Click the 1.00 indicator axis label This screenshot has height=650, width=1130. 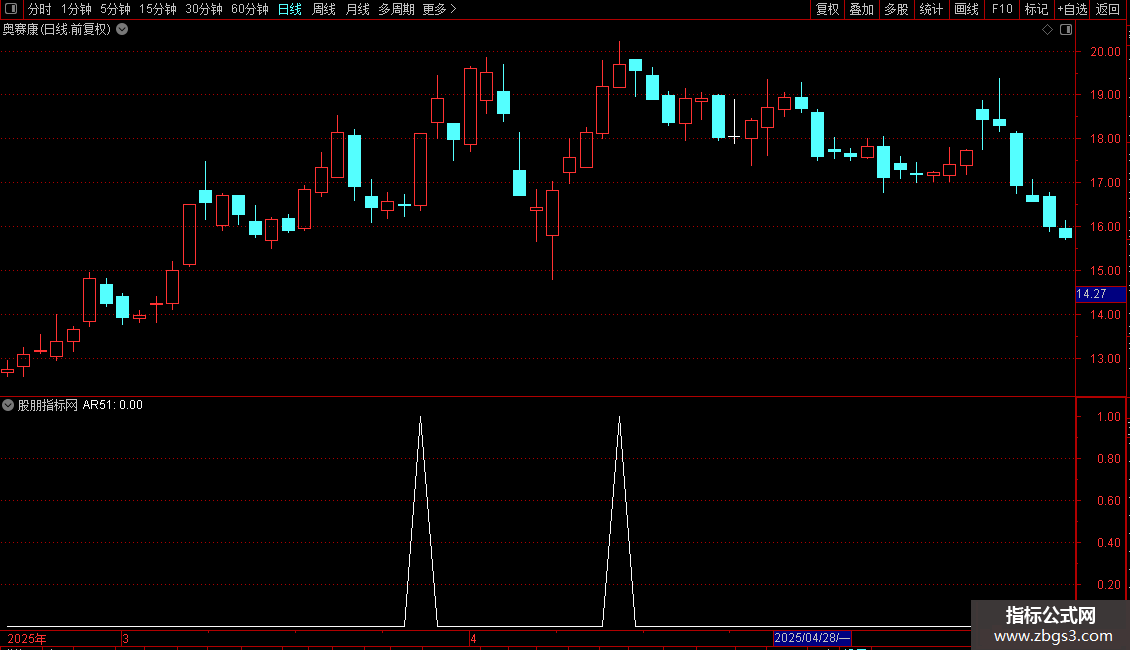[x=1108, y=417]
